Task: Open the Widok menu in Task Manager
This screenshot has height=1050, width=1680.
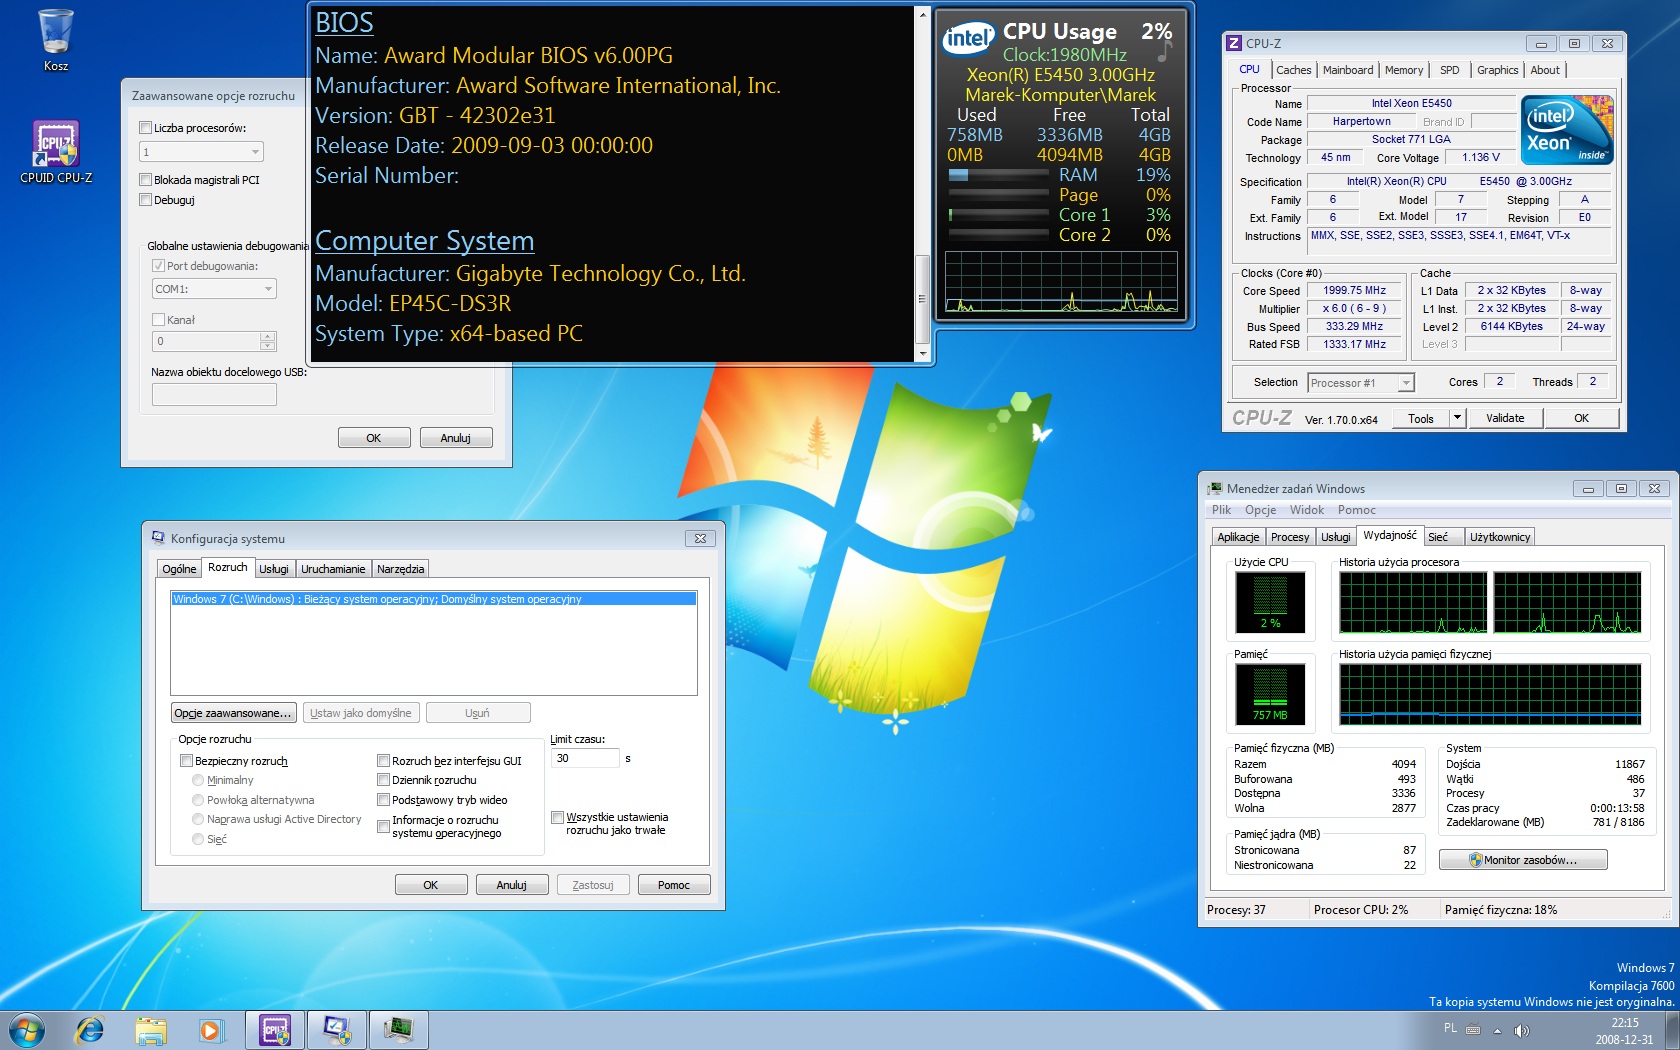Action: click(1306, 510)
